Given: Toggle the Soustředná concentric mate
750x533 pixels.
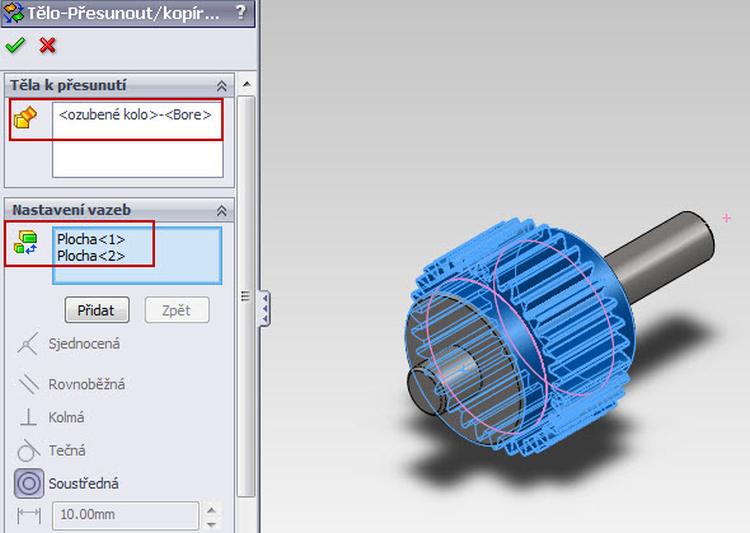Looking at the screenshot, I should point(29,483).
